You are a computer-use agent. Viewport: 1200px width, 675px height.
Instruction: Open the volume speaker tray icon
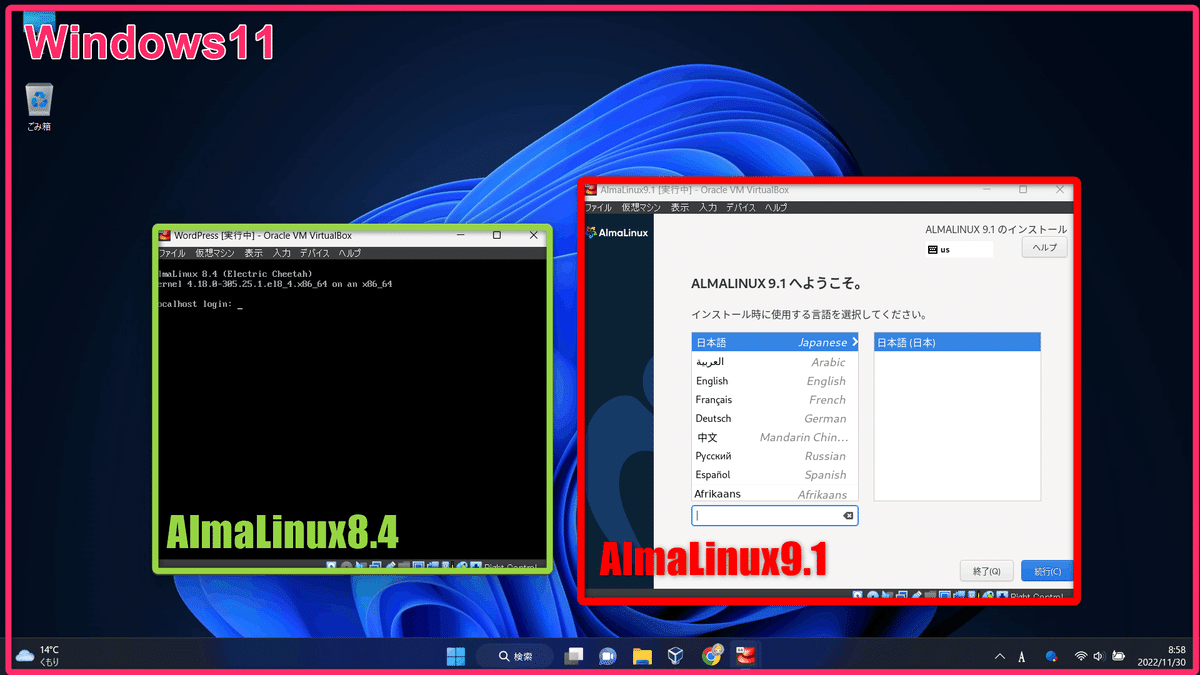(x=1099, y=657)
